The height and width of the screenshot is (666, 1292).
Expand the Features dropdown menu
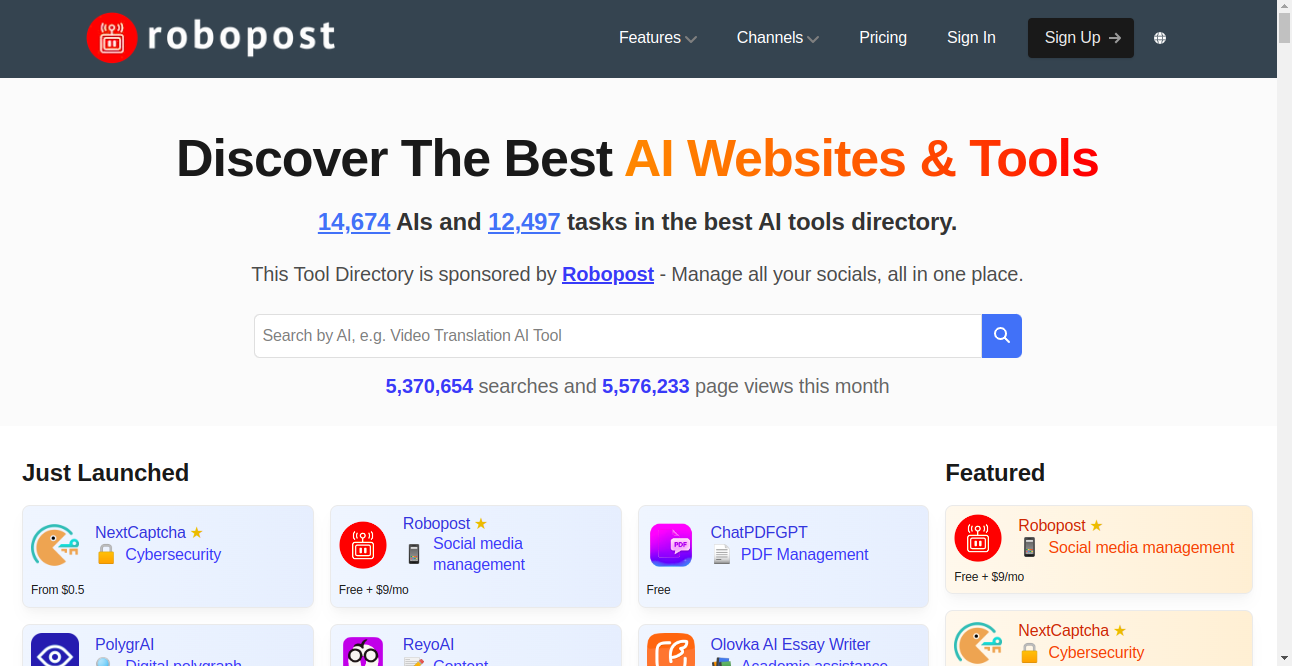(x=657, y=38)
